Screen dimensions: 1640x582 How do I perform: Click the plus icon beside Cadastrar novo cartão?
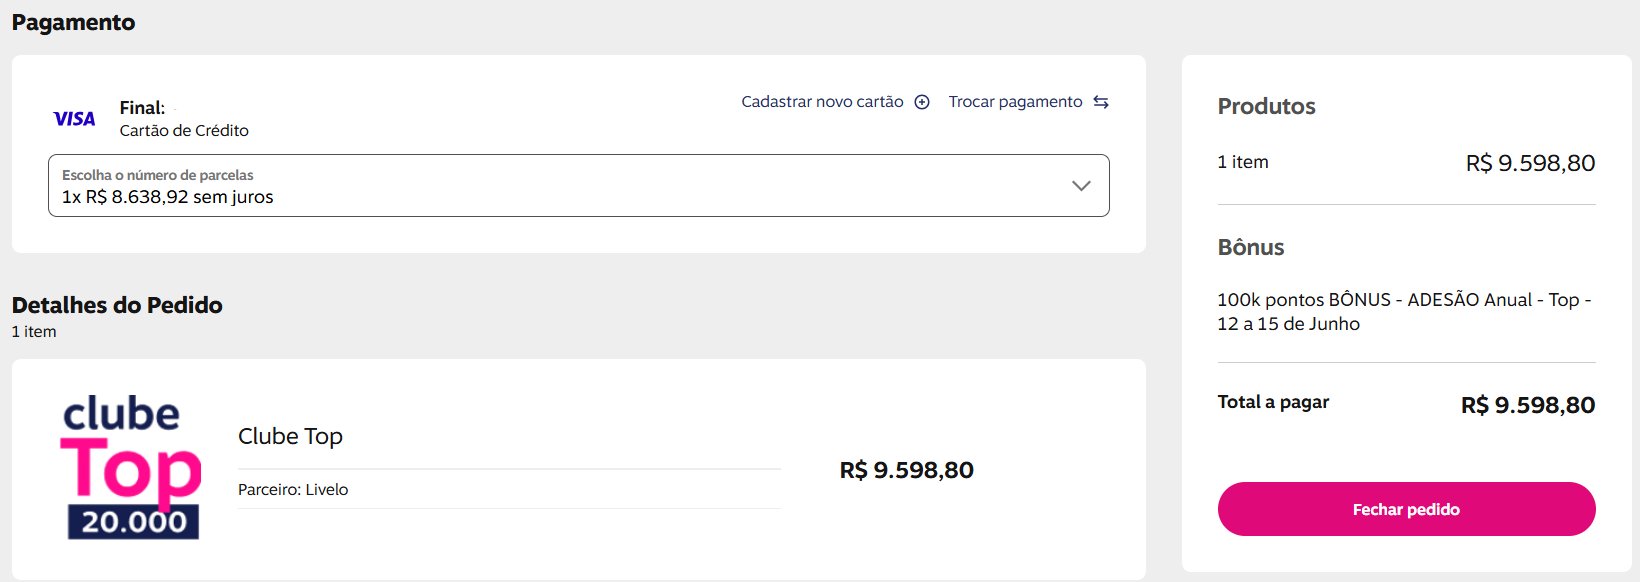point(922,102)
